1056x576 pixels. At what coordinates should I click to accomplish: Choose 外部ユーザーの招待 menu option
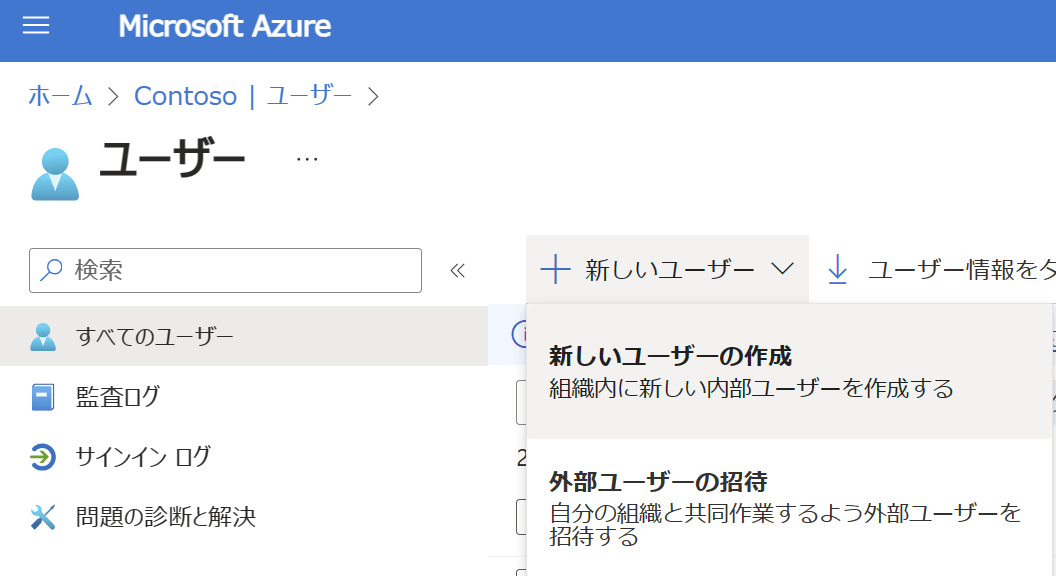789,509
